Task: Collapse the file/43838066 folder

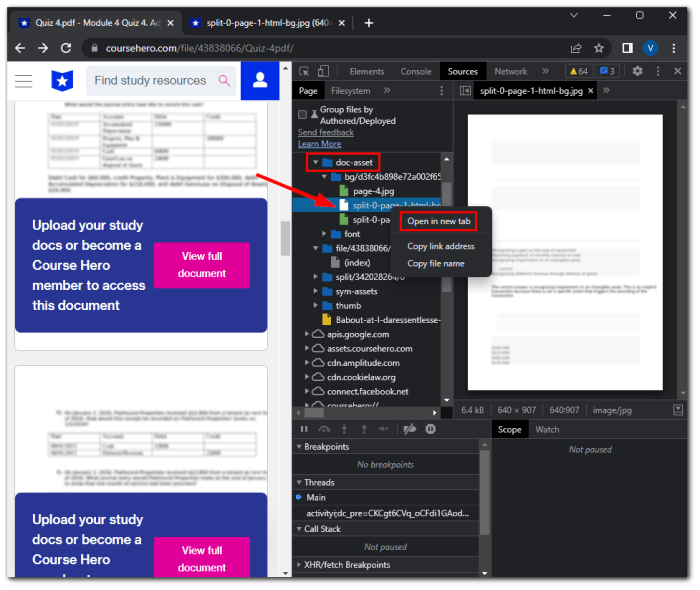Action: 315,248
